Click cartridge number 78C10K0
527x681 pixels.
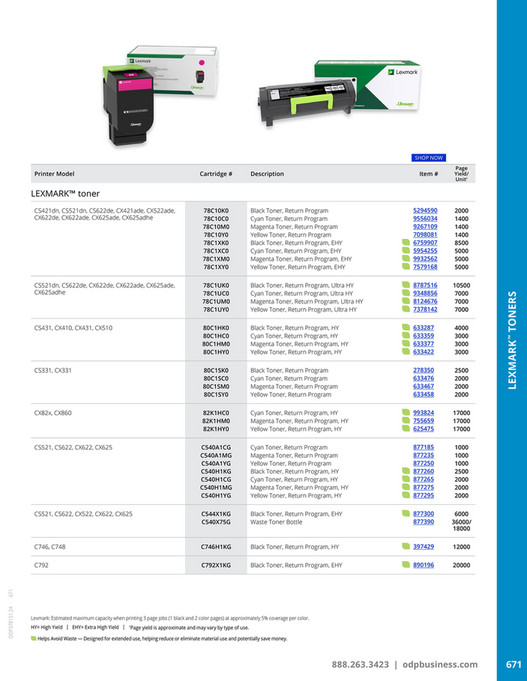point(216,211)
